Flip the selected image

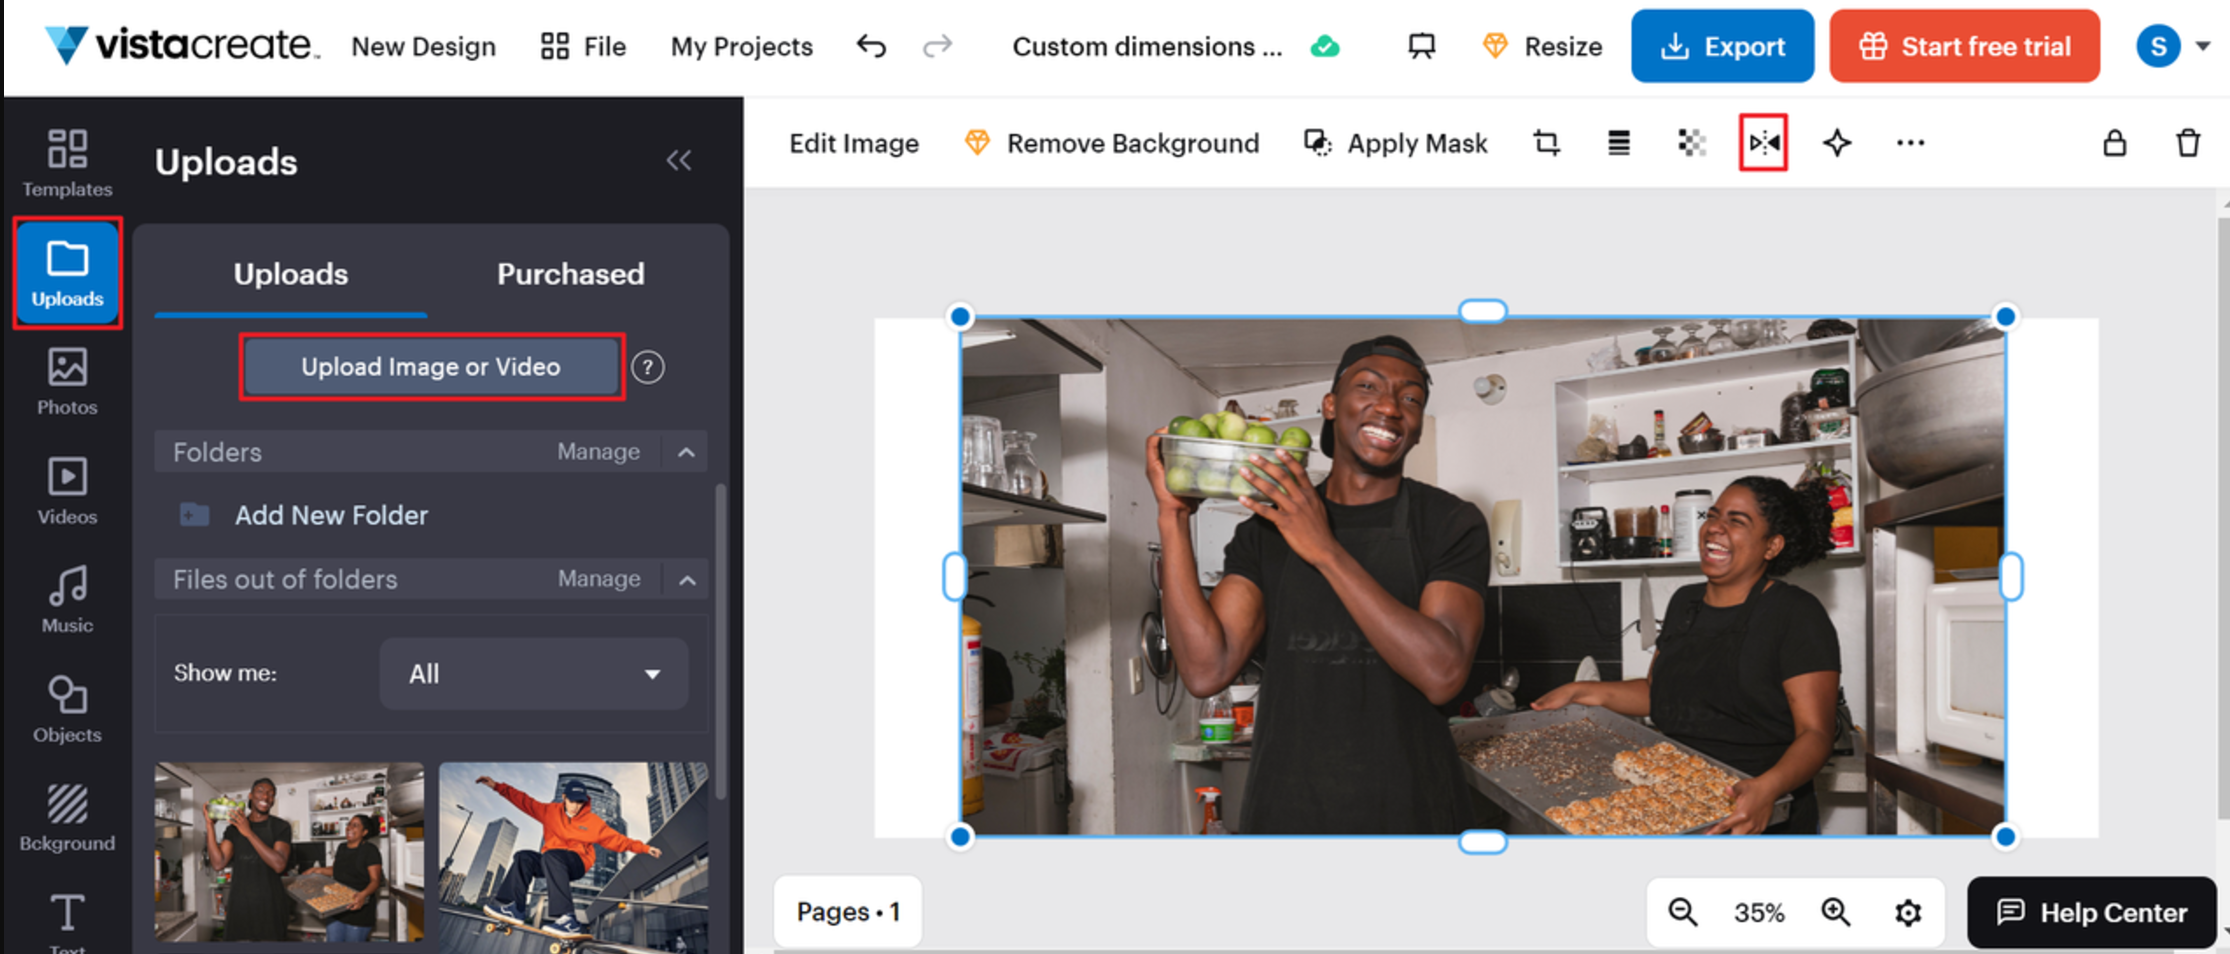coord(1763,143)
